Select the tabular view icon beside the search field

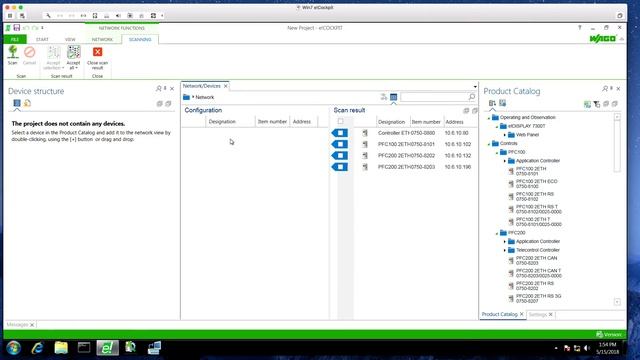tap(393, 97)
